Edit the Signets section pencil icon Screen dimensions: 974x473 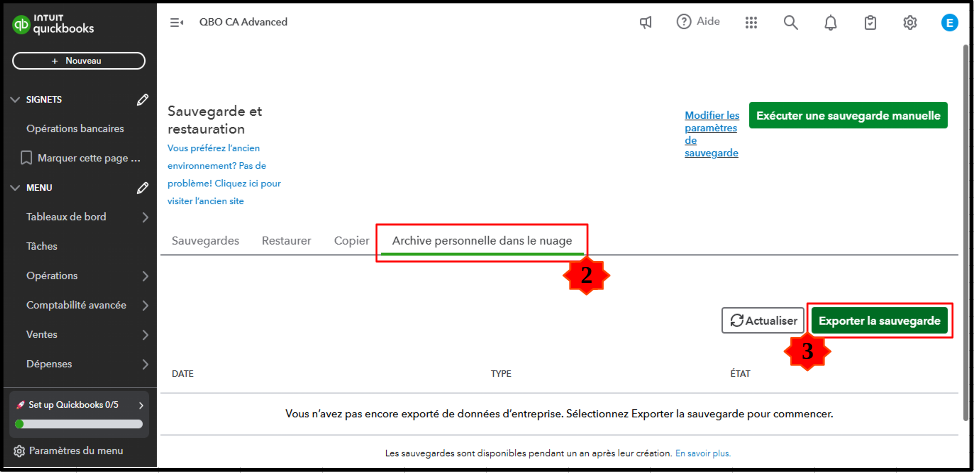coord(143,100)
